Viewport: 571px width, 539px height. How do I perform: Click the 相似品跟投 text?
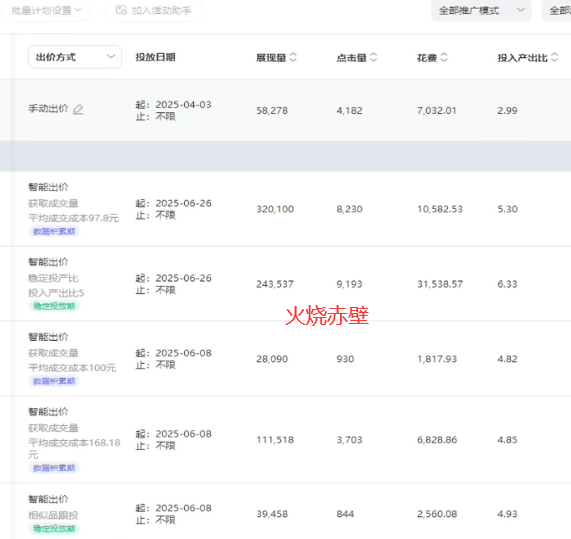(x=53, y=515)
